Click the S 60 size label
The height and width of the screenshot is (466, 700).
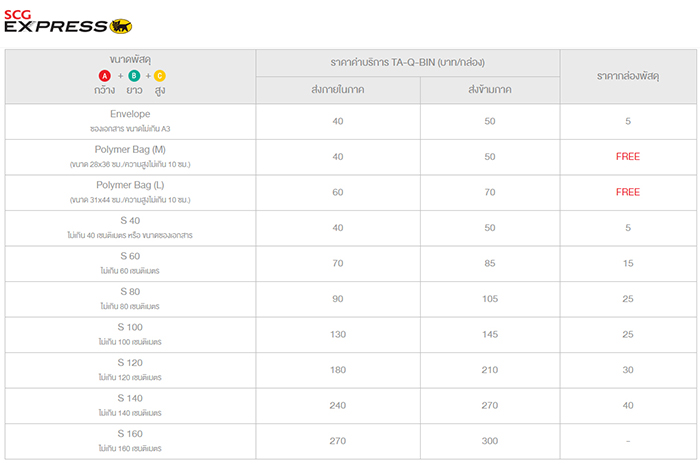pyautogui.click(x=130, y=256)
